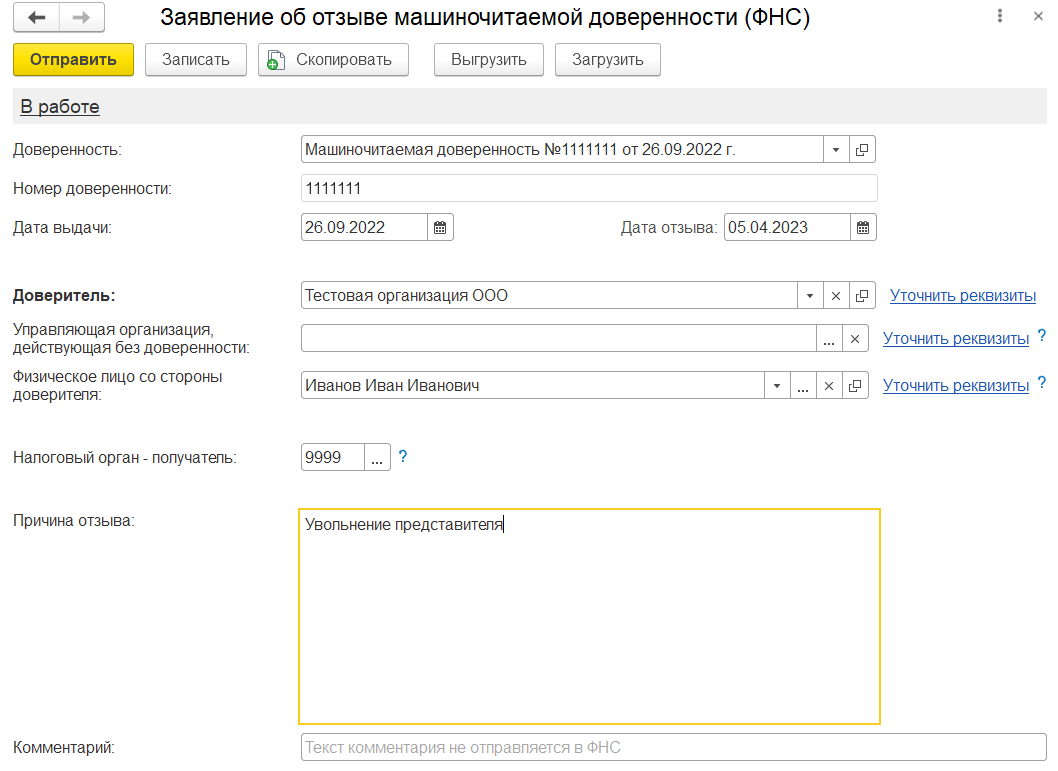Clear the Управляющая организация field
Viewport: 1058px width, 771px height.
[855, 338]
